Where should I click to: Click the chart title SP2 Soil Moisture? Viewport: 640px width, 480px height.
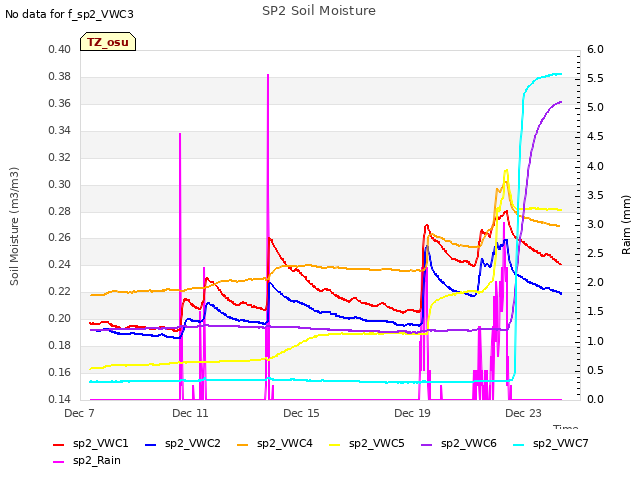coord(319,11)
